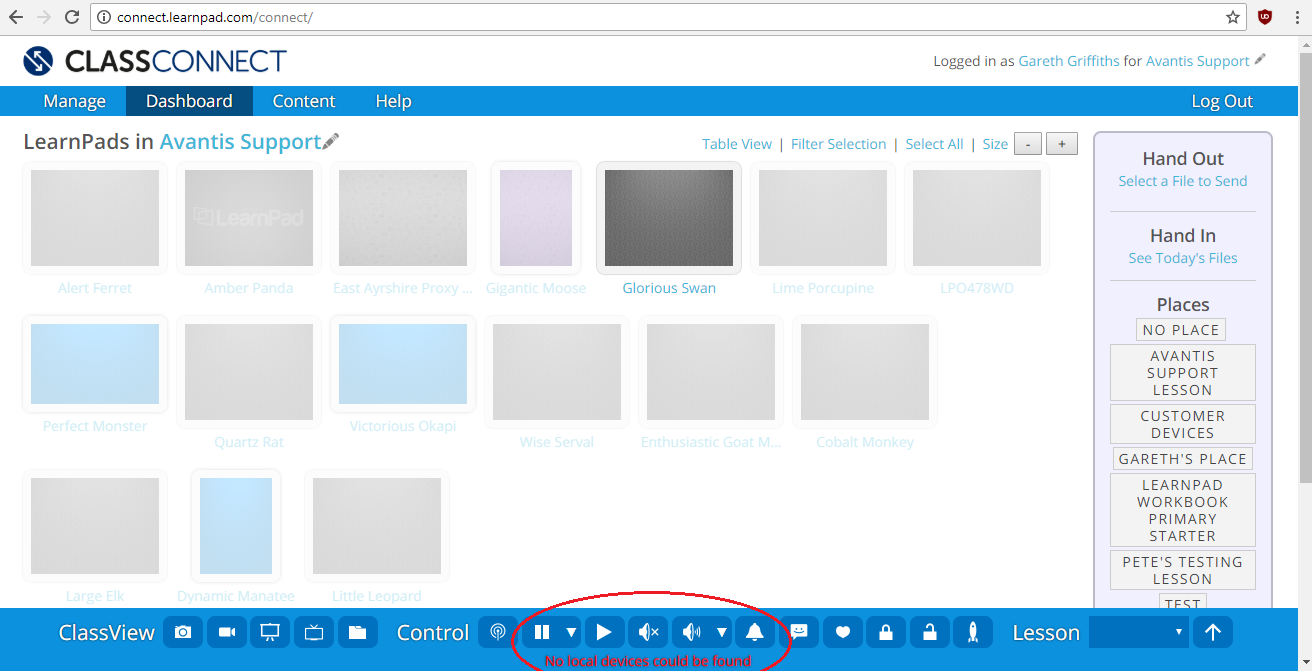1312x671 pixels.
Task: Select PETE'S TESTING LESSON place
Action: point(1183,570)
